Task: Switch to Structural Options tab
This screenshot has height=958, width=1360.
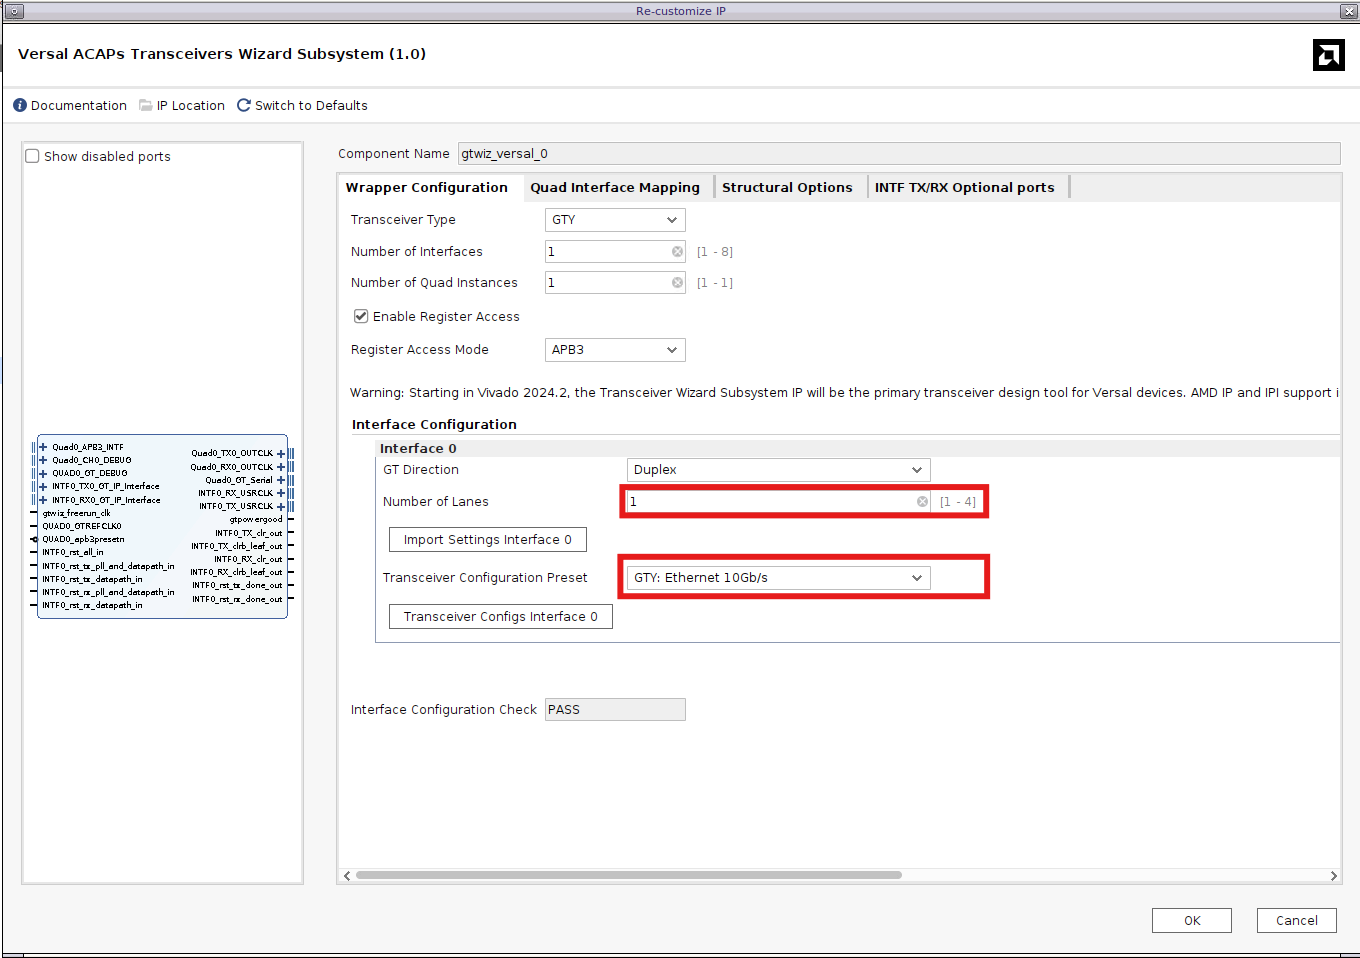Action: point(787,188)
